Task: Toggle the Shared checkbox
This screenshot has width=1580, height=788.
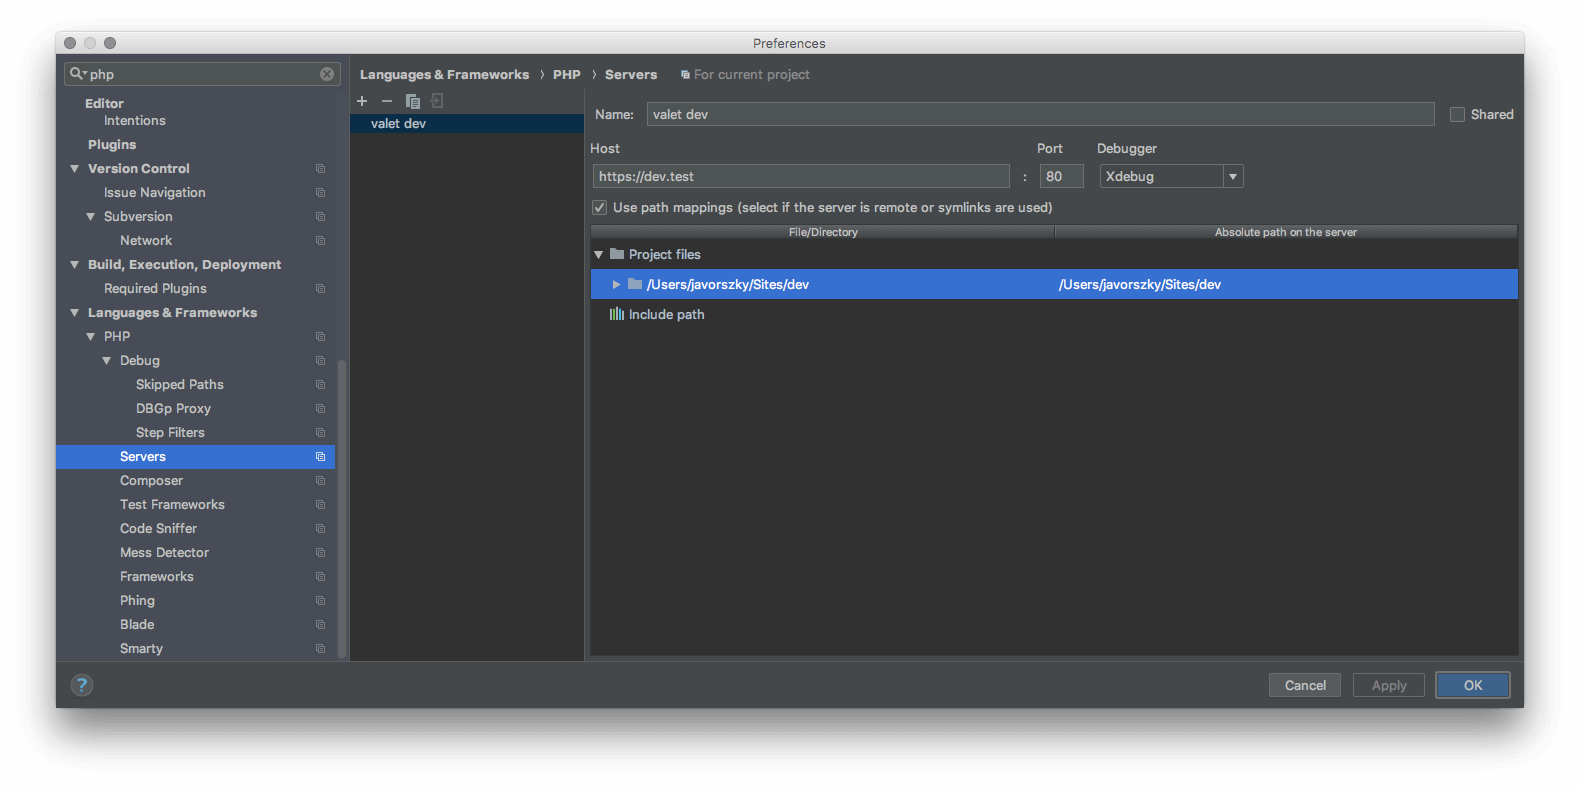Action: coord(1458,115)
